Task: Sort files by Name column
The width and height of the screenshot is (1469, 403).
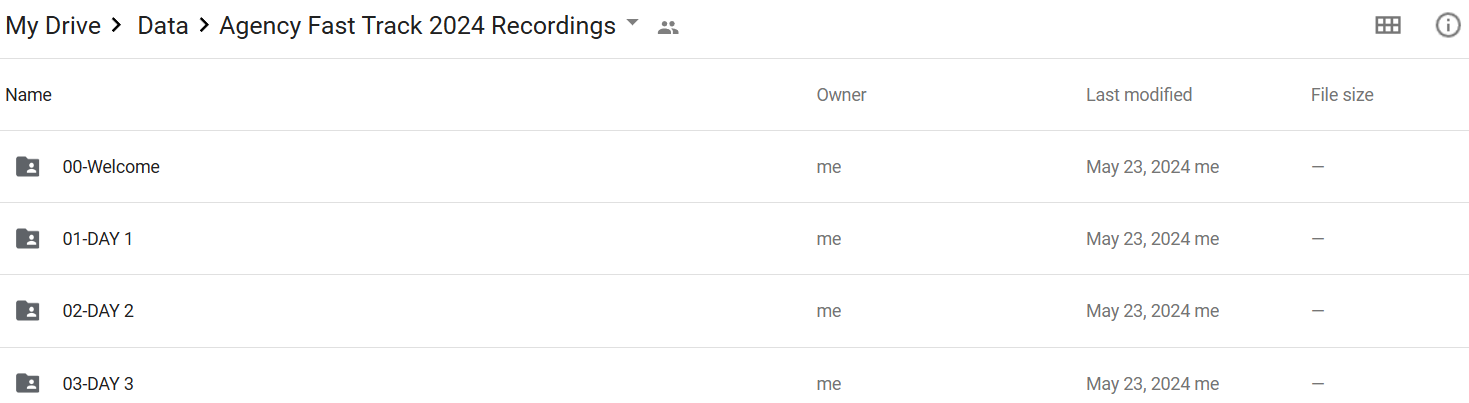Action: (29, 95)
